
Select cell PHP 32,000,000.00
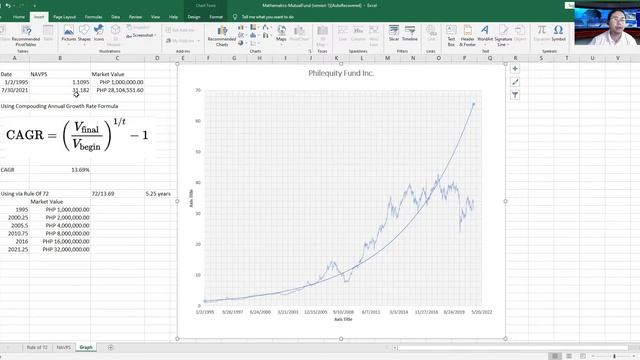60,249
